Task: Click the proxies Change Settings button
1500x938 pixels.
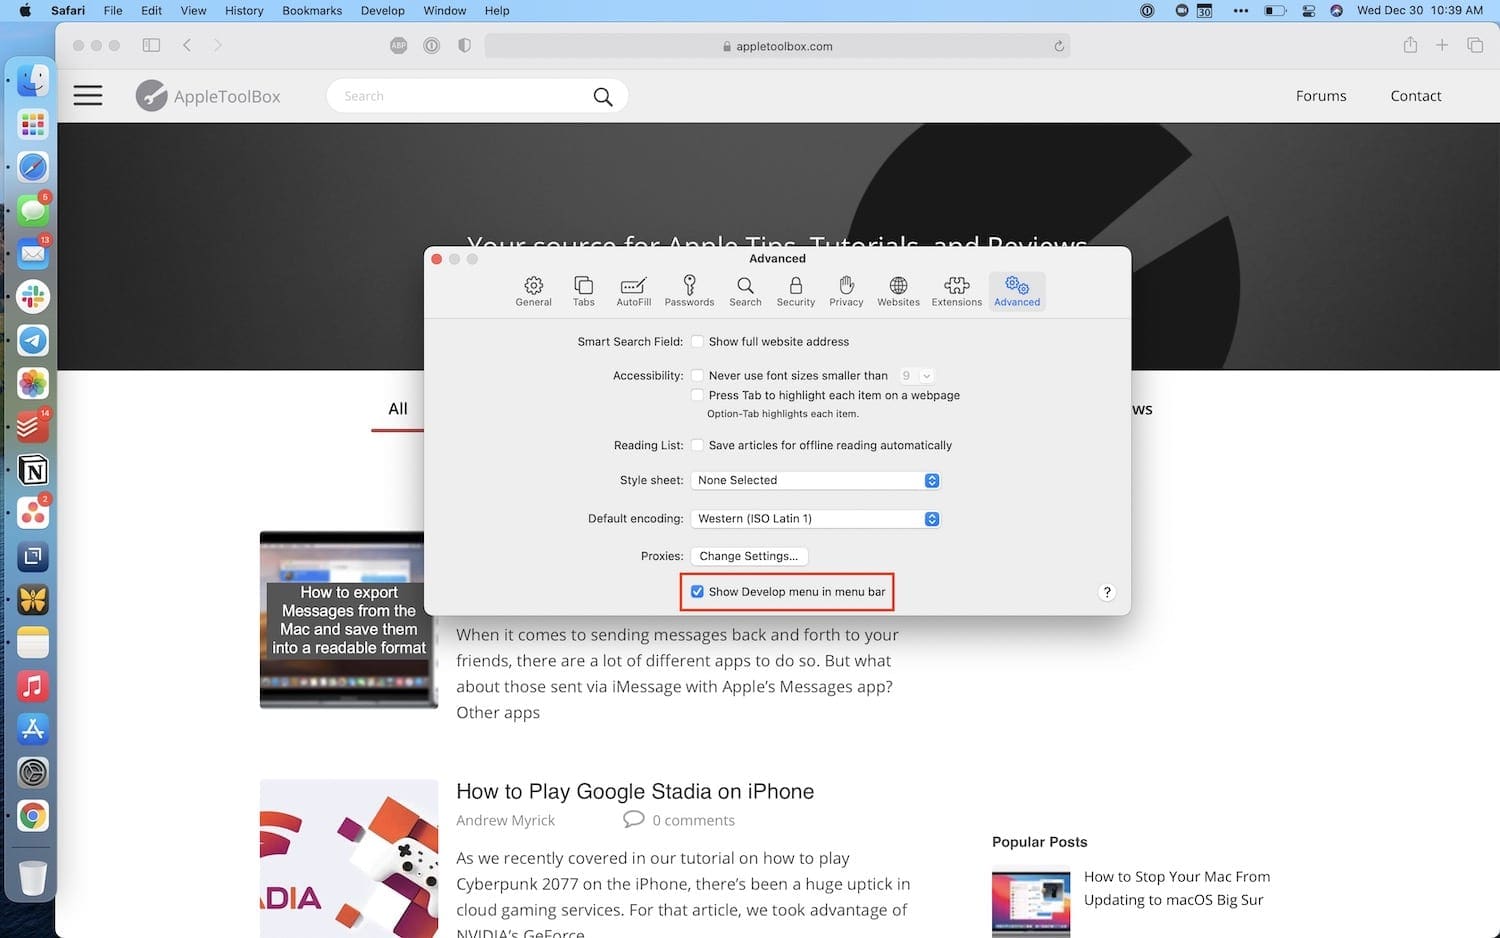Action: tap(749, 556)
